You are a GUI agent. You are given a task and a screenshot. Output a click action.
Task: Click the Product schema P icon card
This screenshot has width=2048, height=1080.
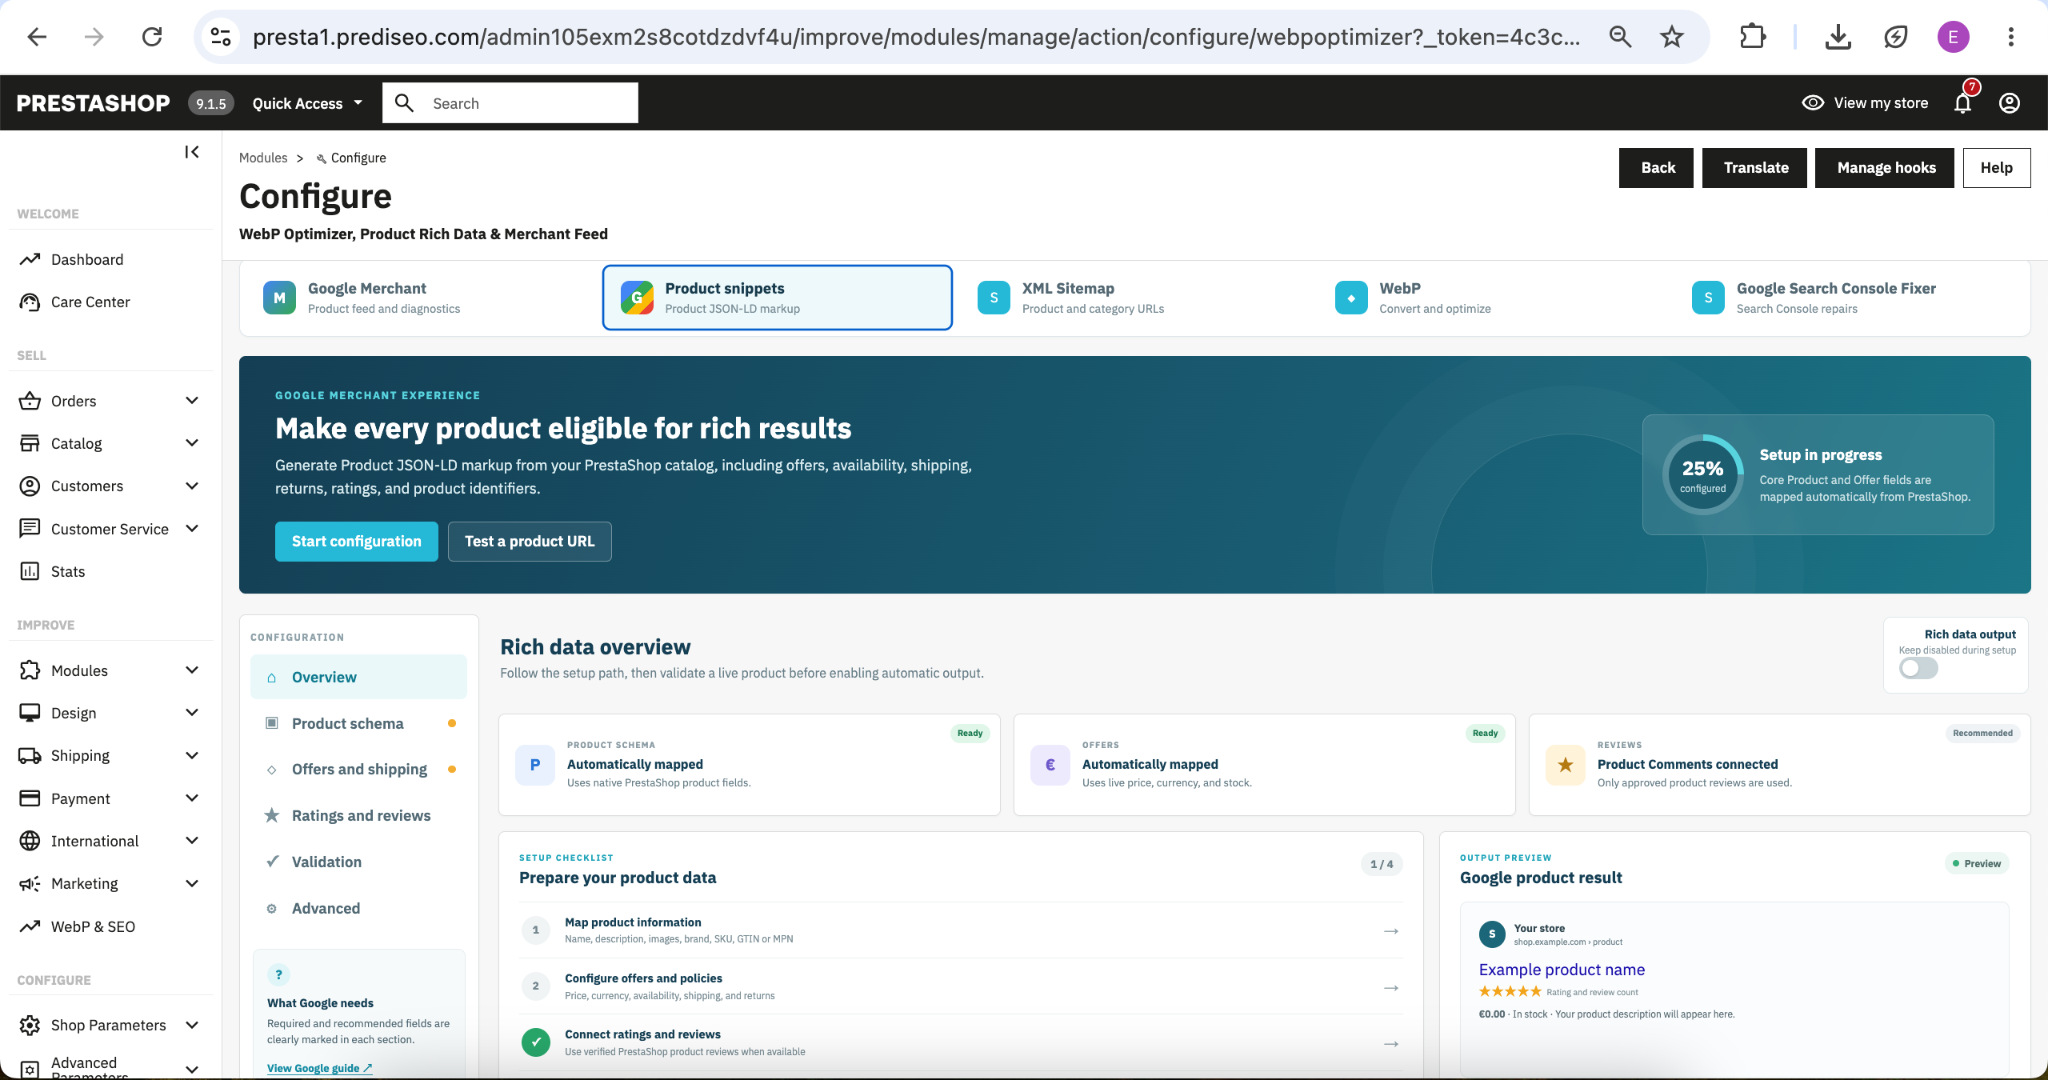point(535,765)
